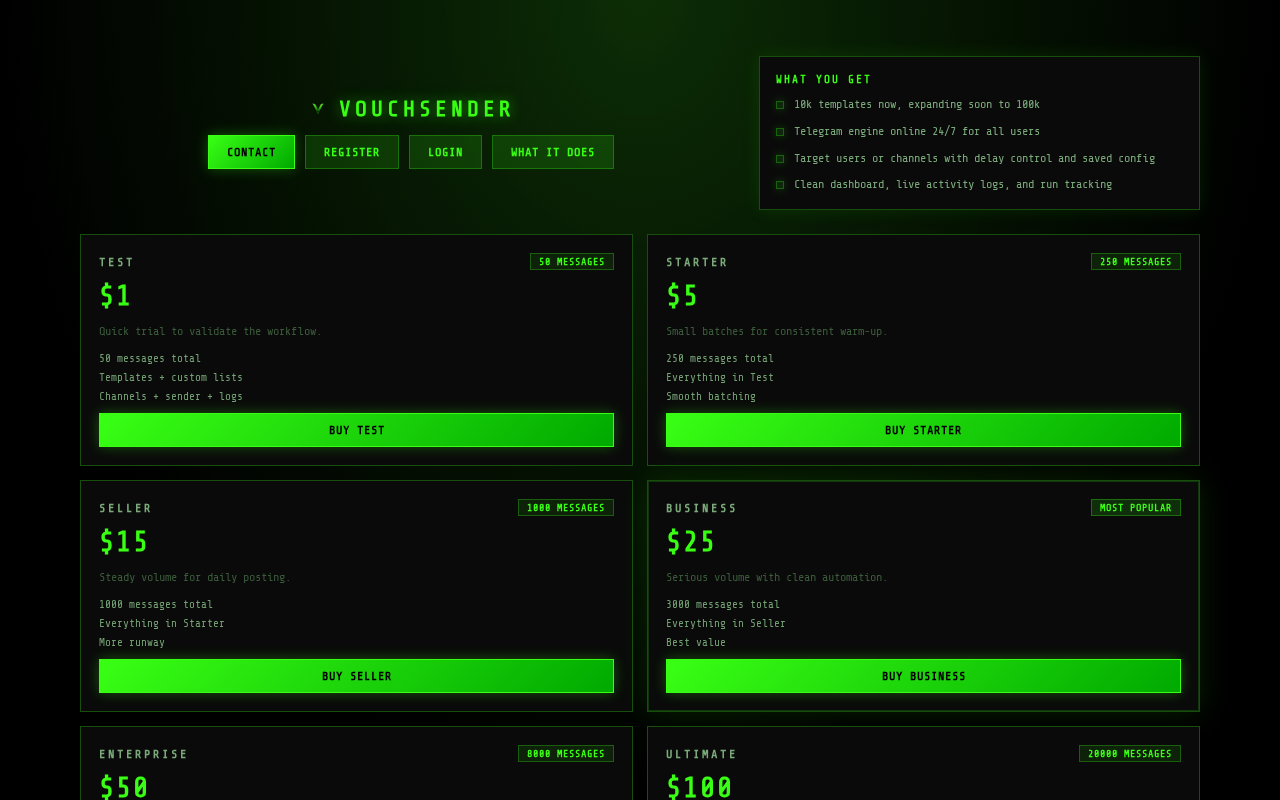This screenshot has height=800, width=1280.
Task: Click the STARTER plan title
Action: tap(697, 263)
